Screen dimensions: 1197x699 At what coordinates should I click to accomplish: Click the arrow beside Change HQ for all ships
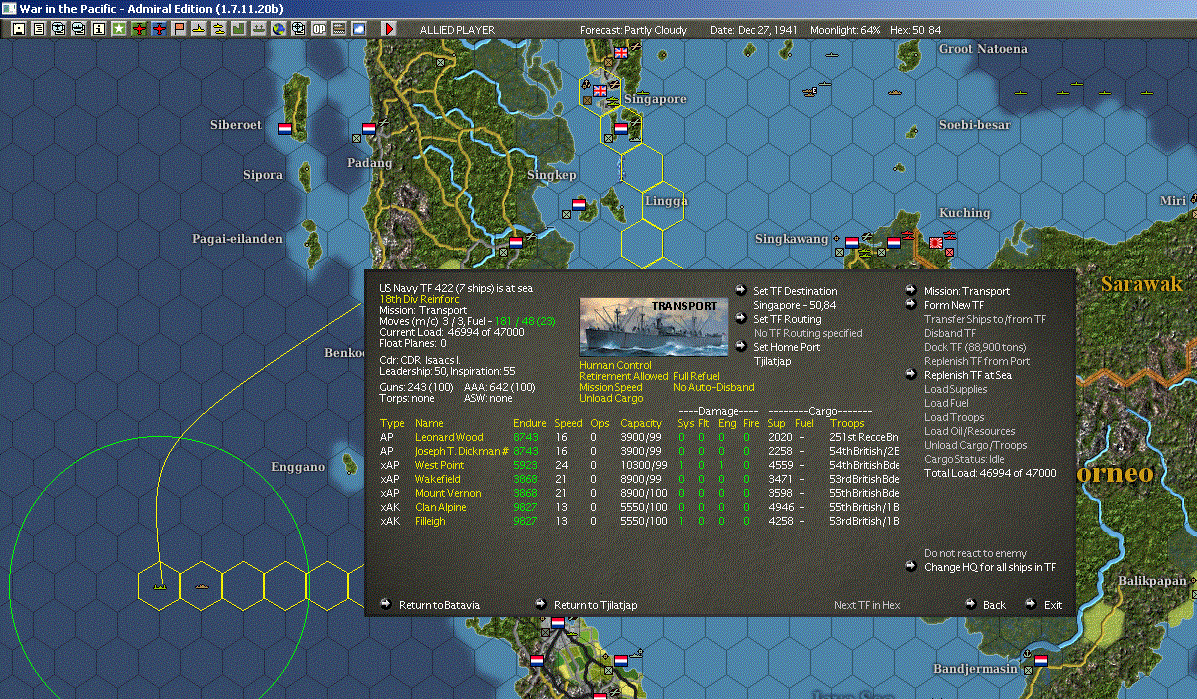pos(911,566)
